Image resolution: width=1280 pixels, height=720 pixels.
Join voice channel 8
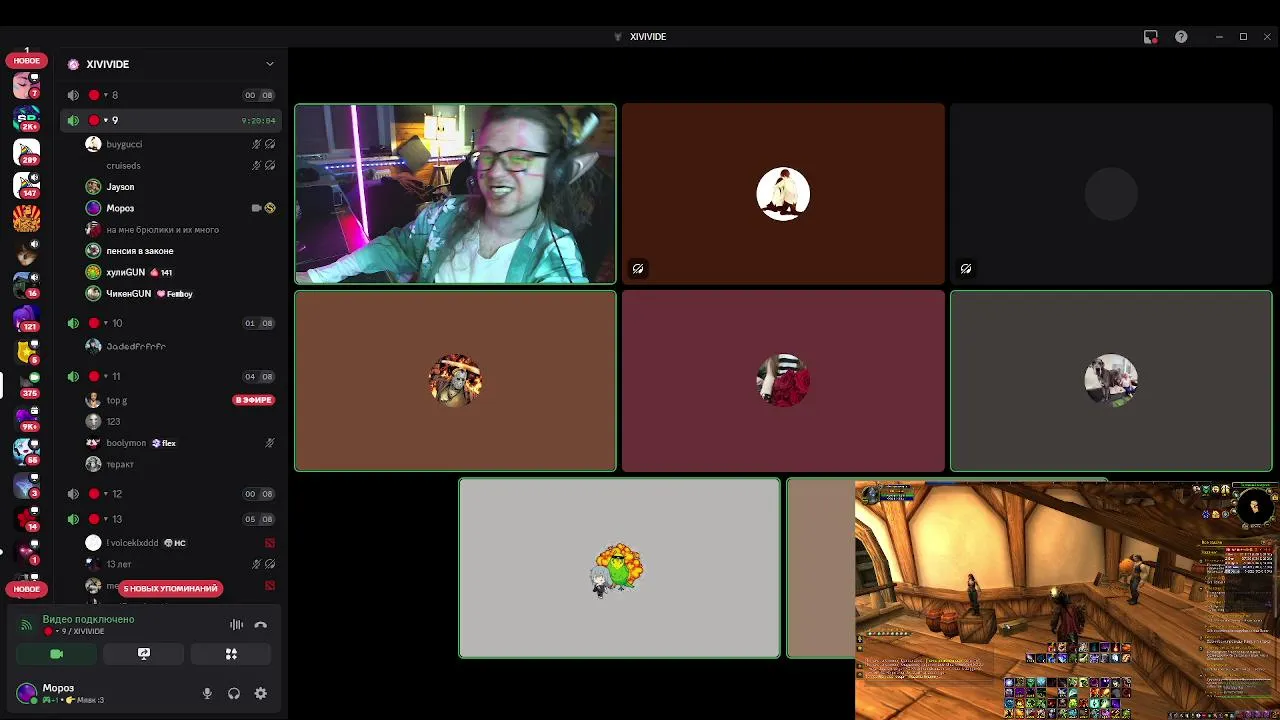[x=170, y=95]
